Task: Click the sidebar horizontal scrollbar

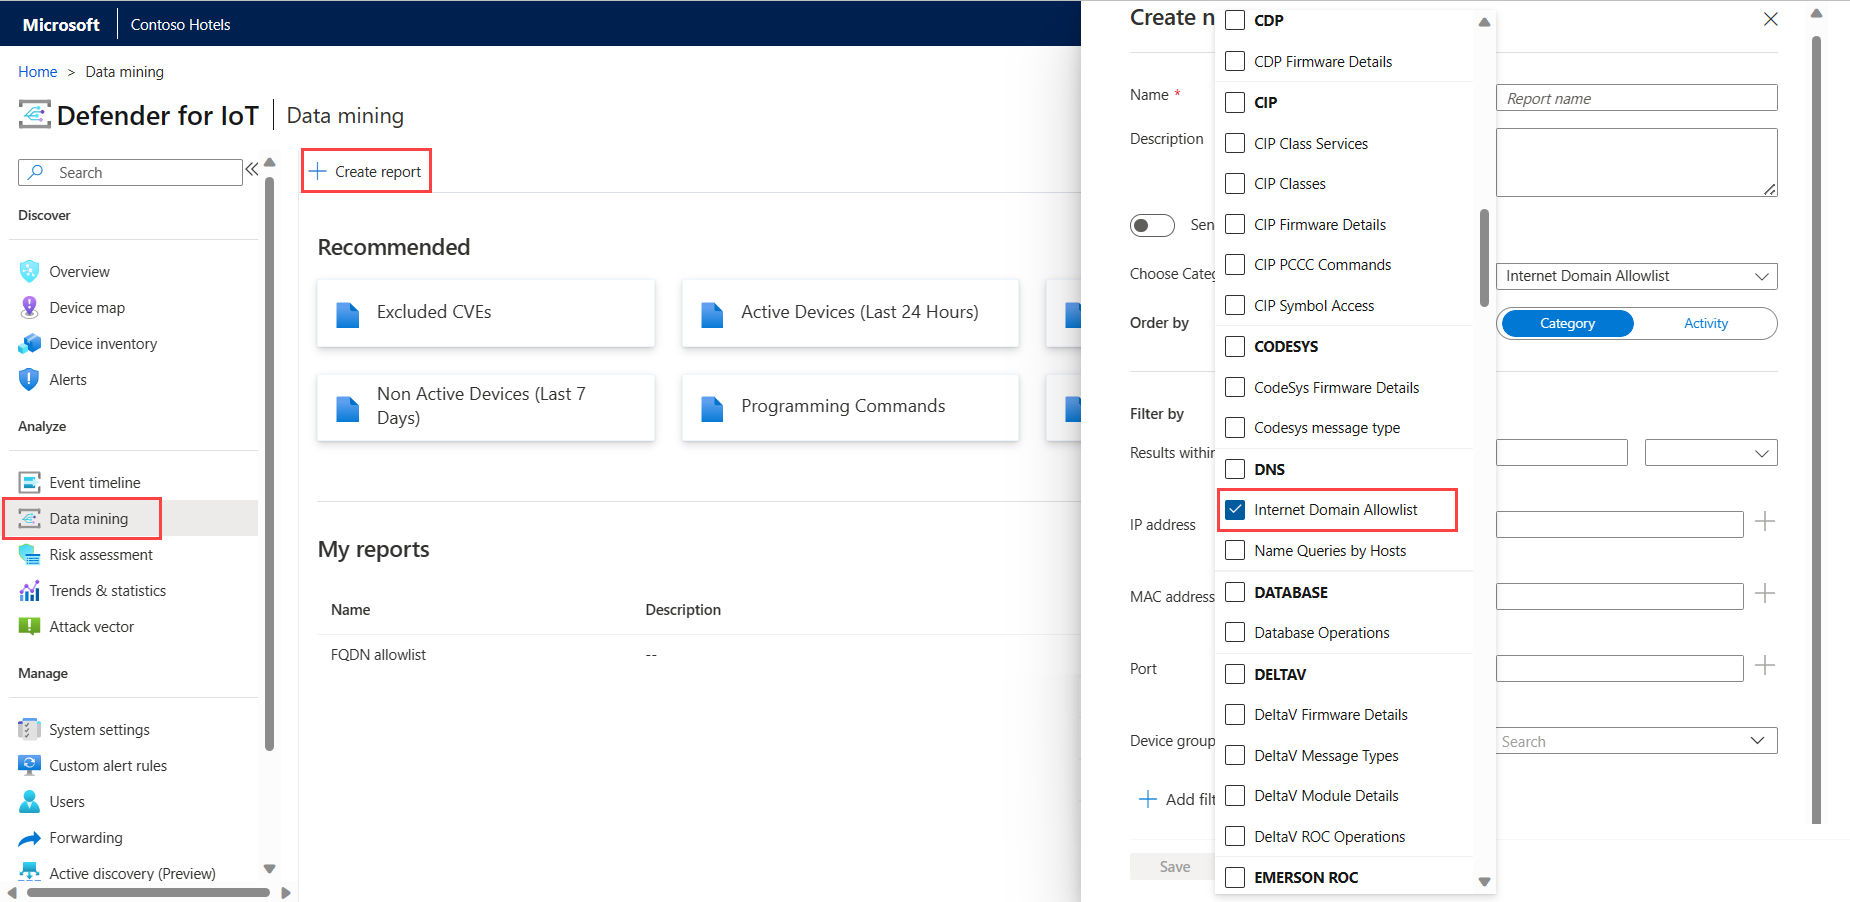Action: click(x=148, y=892)
